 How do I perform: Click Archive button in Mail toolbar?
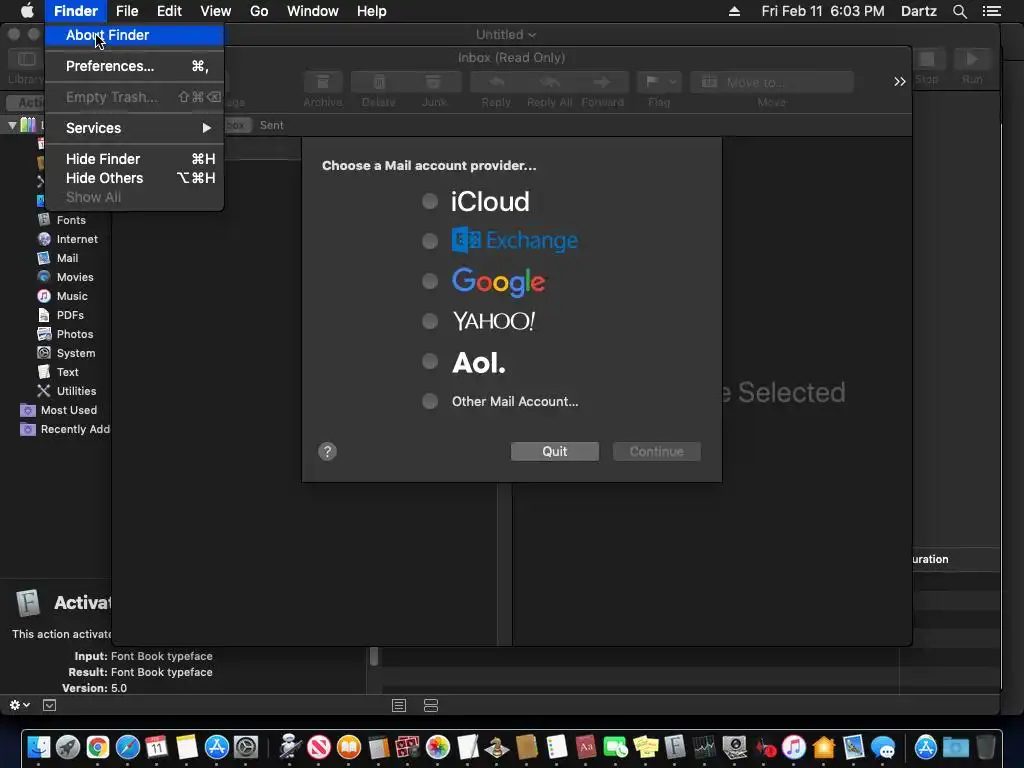click(x=323, y=82)
